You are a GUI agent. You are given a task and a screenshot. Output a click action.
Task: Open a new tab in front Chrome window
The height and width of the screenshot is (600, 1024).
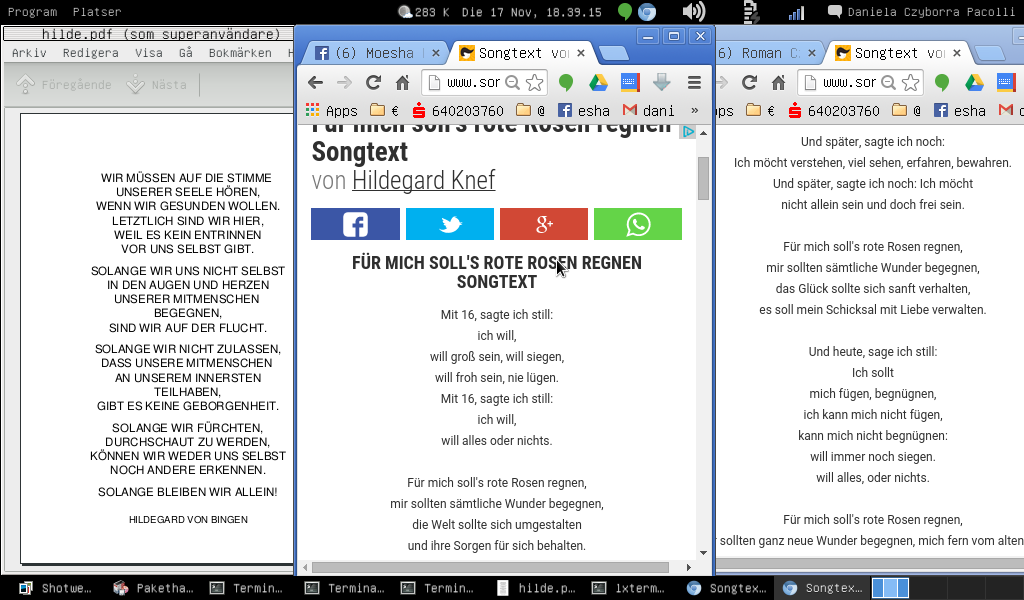pos(613,53)
